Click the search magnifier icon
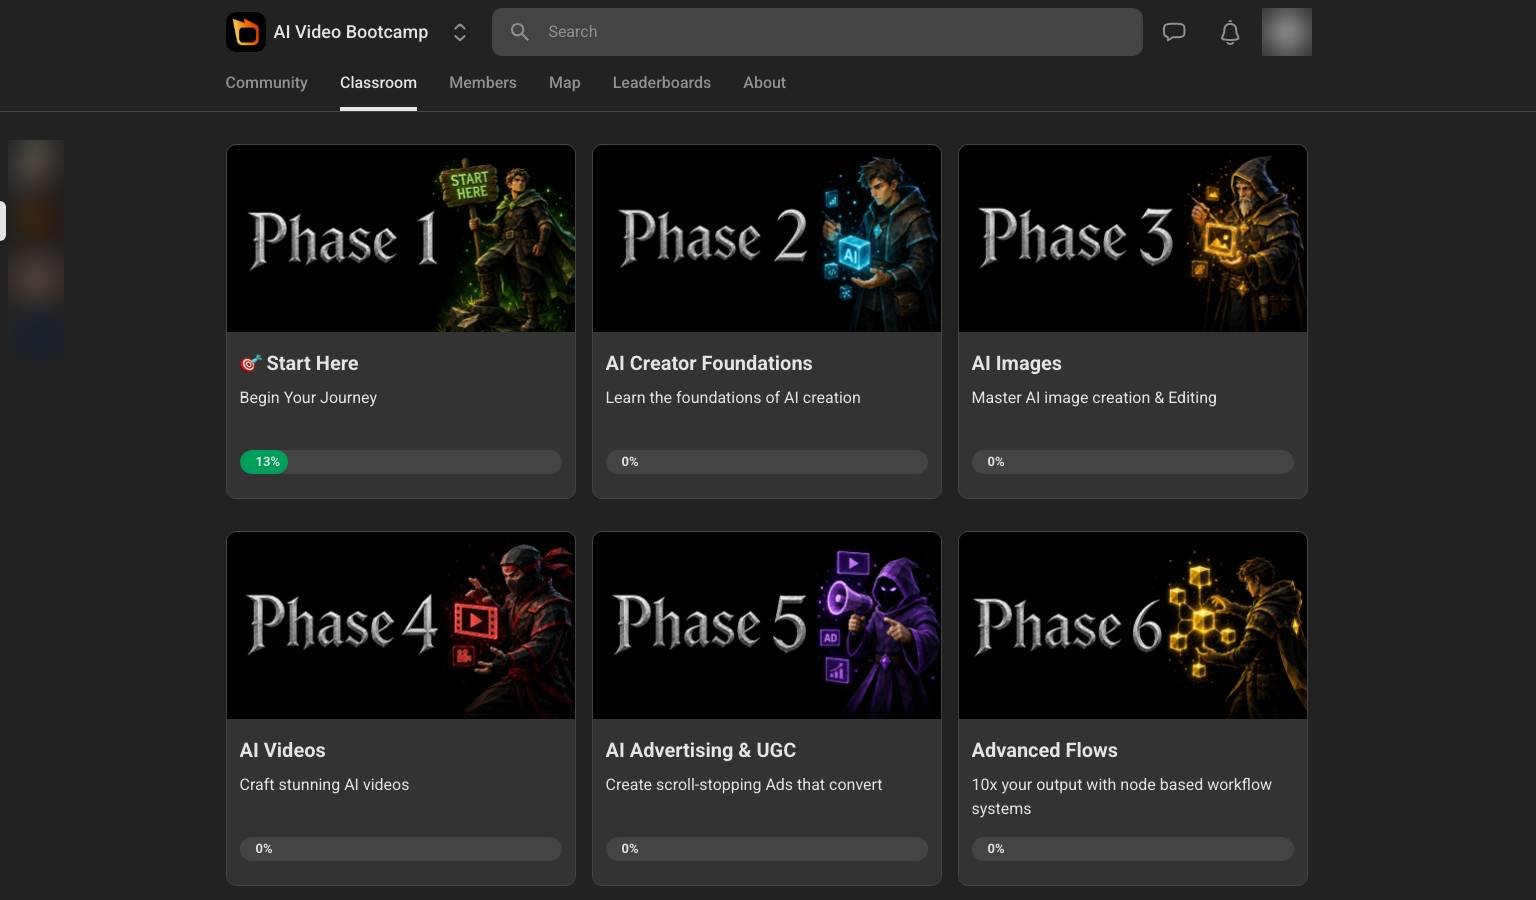Viewport: 1536px width, 900px height. [x=519, y=32]
